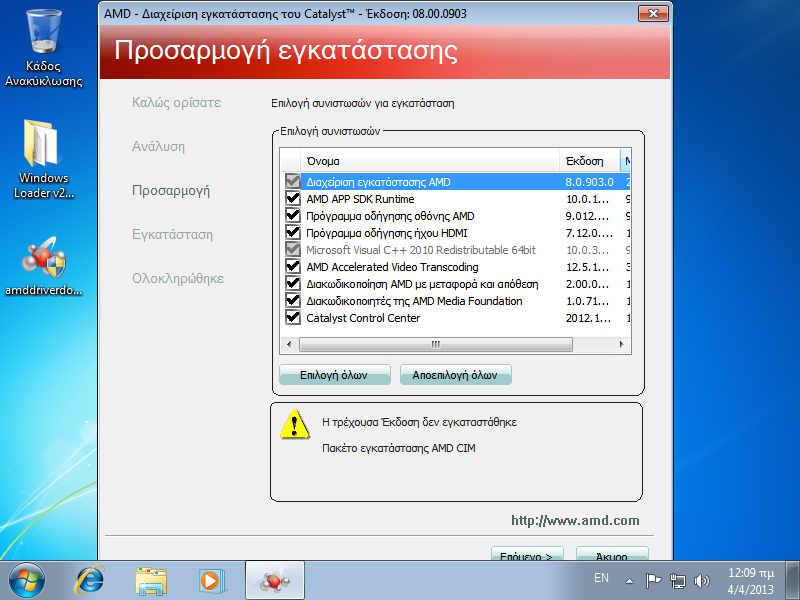Viewport: 800px width, 600px height.
Task: Uncheck Διακωδικοποιητές της AMD Media Foundation checkbox
Action: coord(292,301)
